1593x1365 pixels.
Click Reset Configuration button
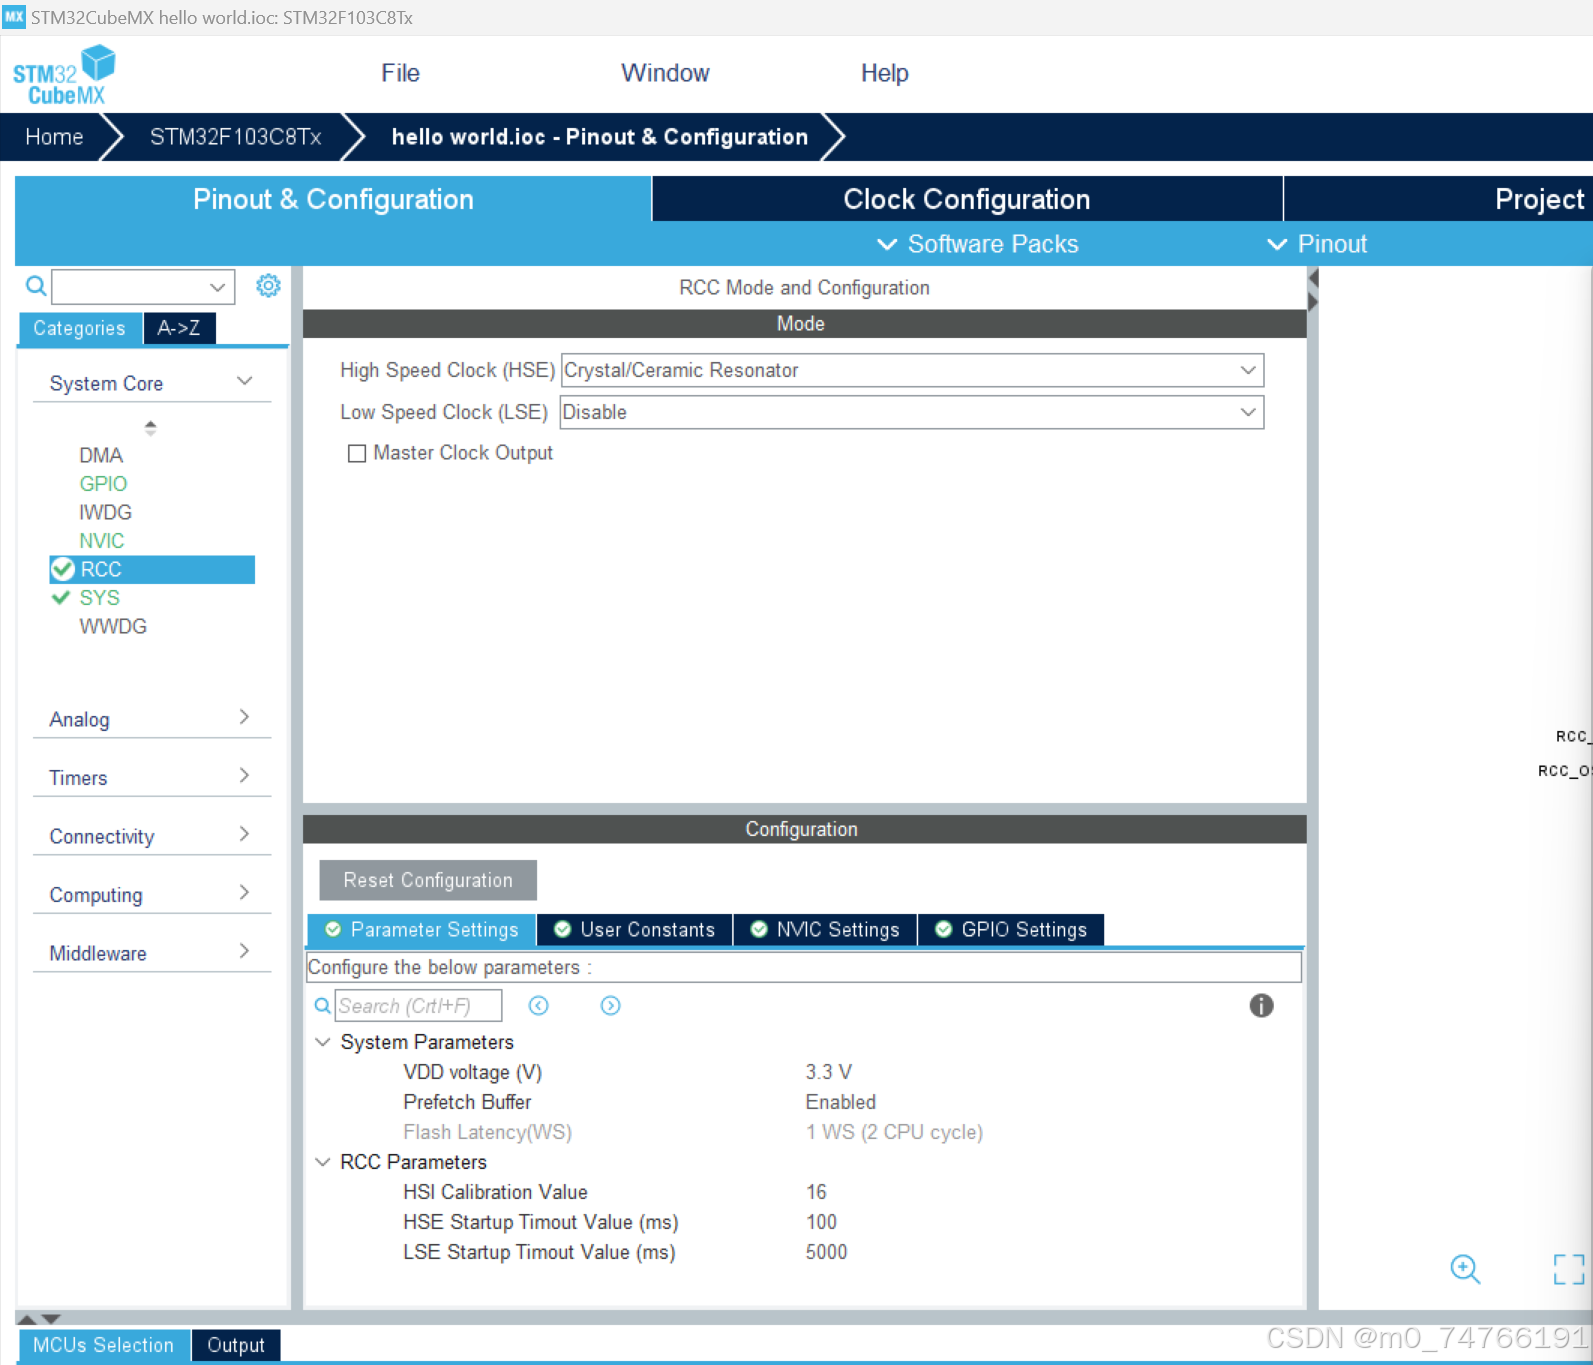[x=428, y=880]
